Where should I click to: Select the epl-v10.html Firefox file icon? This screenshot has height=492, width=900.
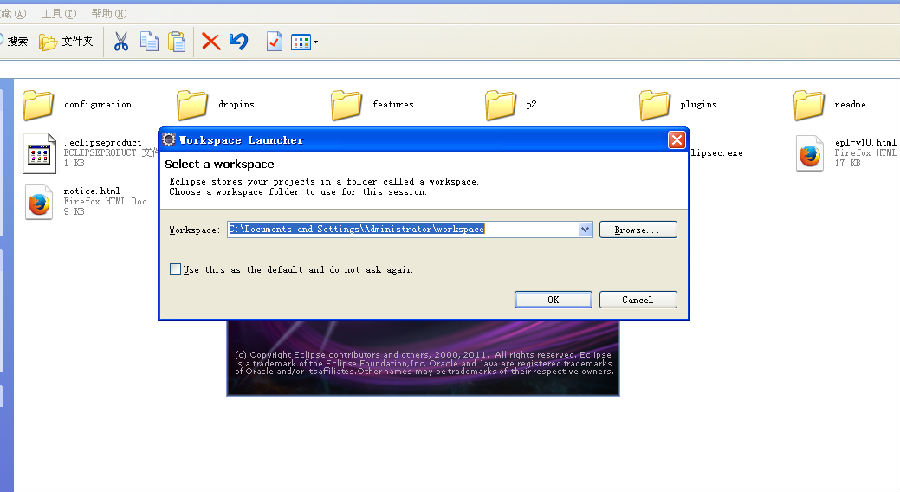coord(809,153)
